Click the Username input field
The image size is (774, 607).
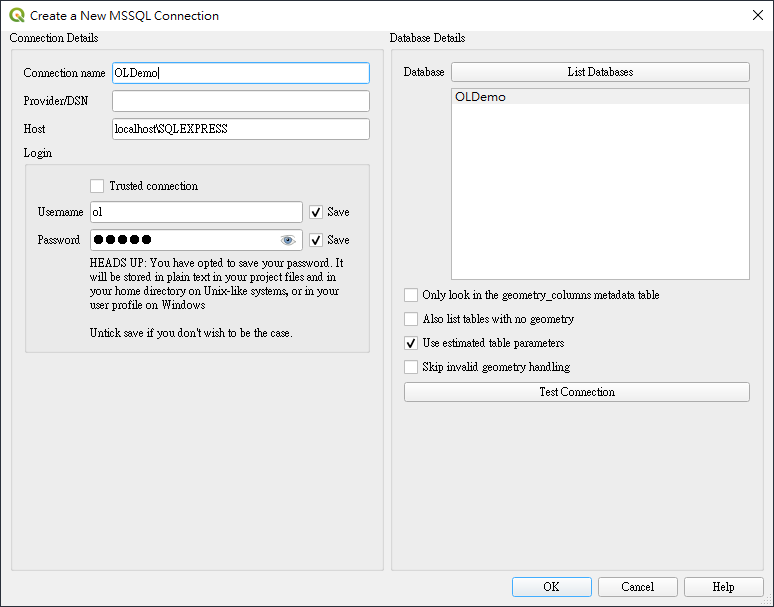196,212
